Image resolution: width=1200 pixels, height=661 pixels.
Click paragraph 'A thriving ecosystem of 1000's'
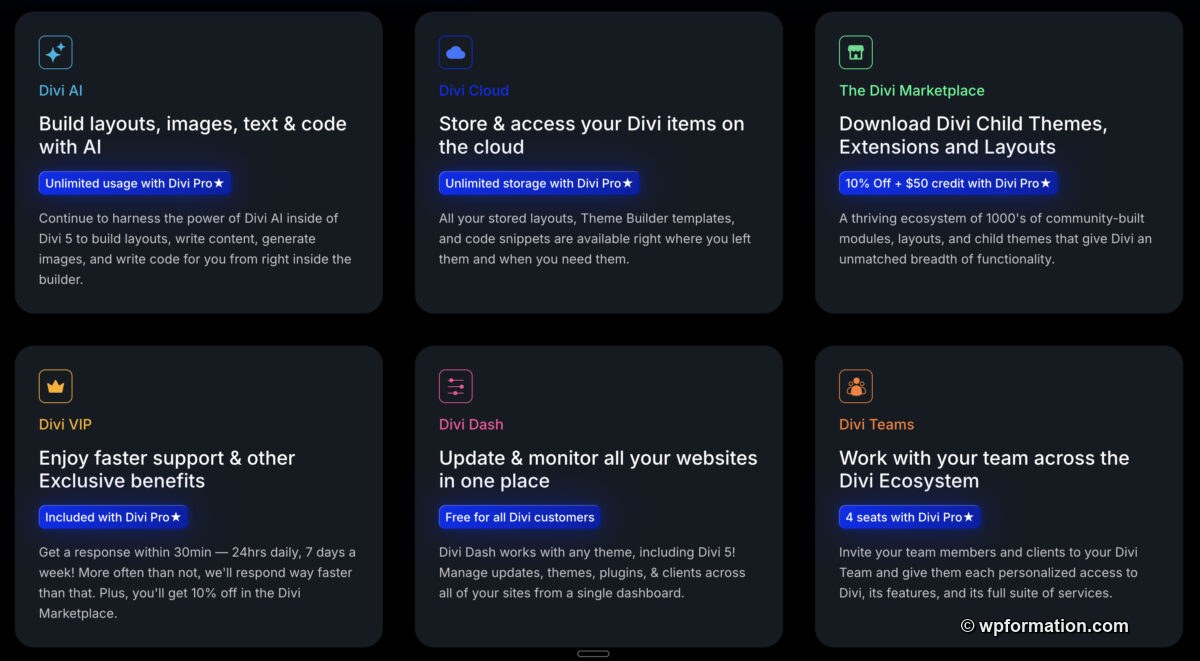pos(995,239)
